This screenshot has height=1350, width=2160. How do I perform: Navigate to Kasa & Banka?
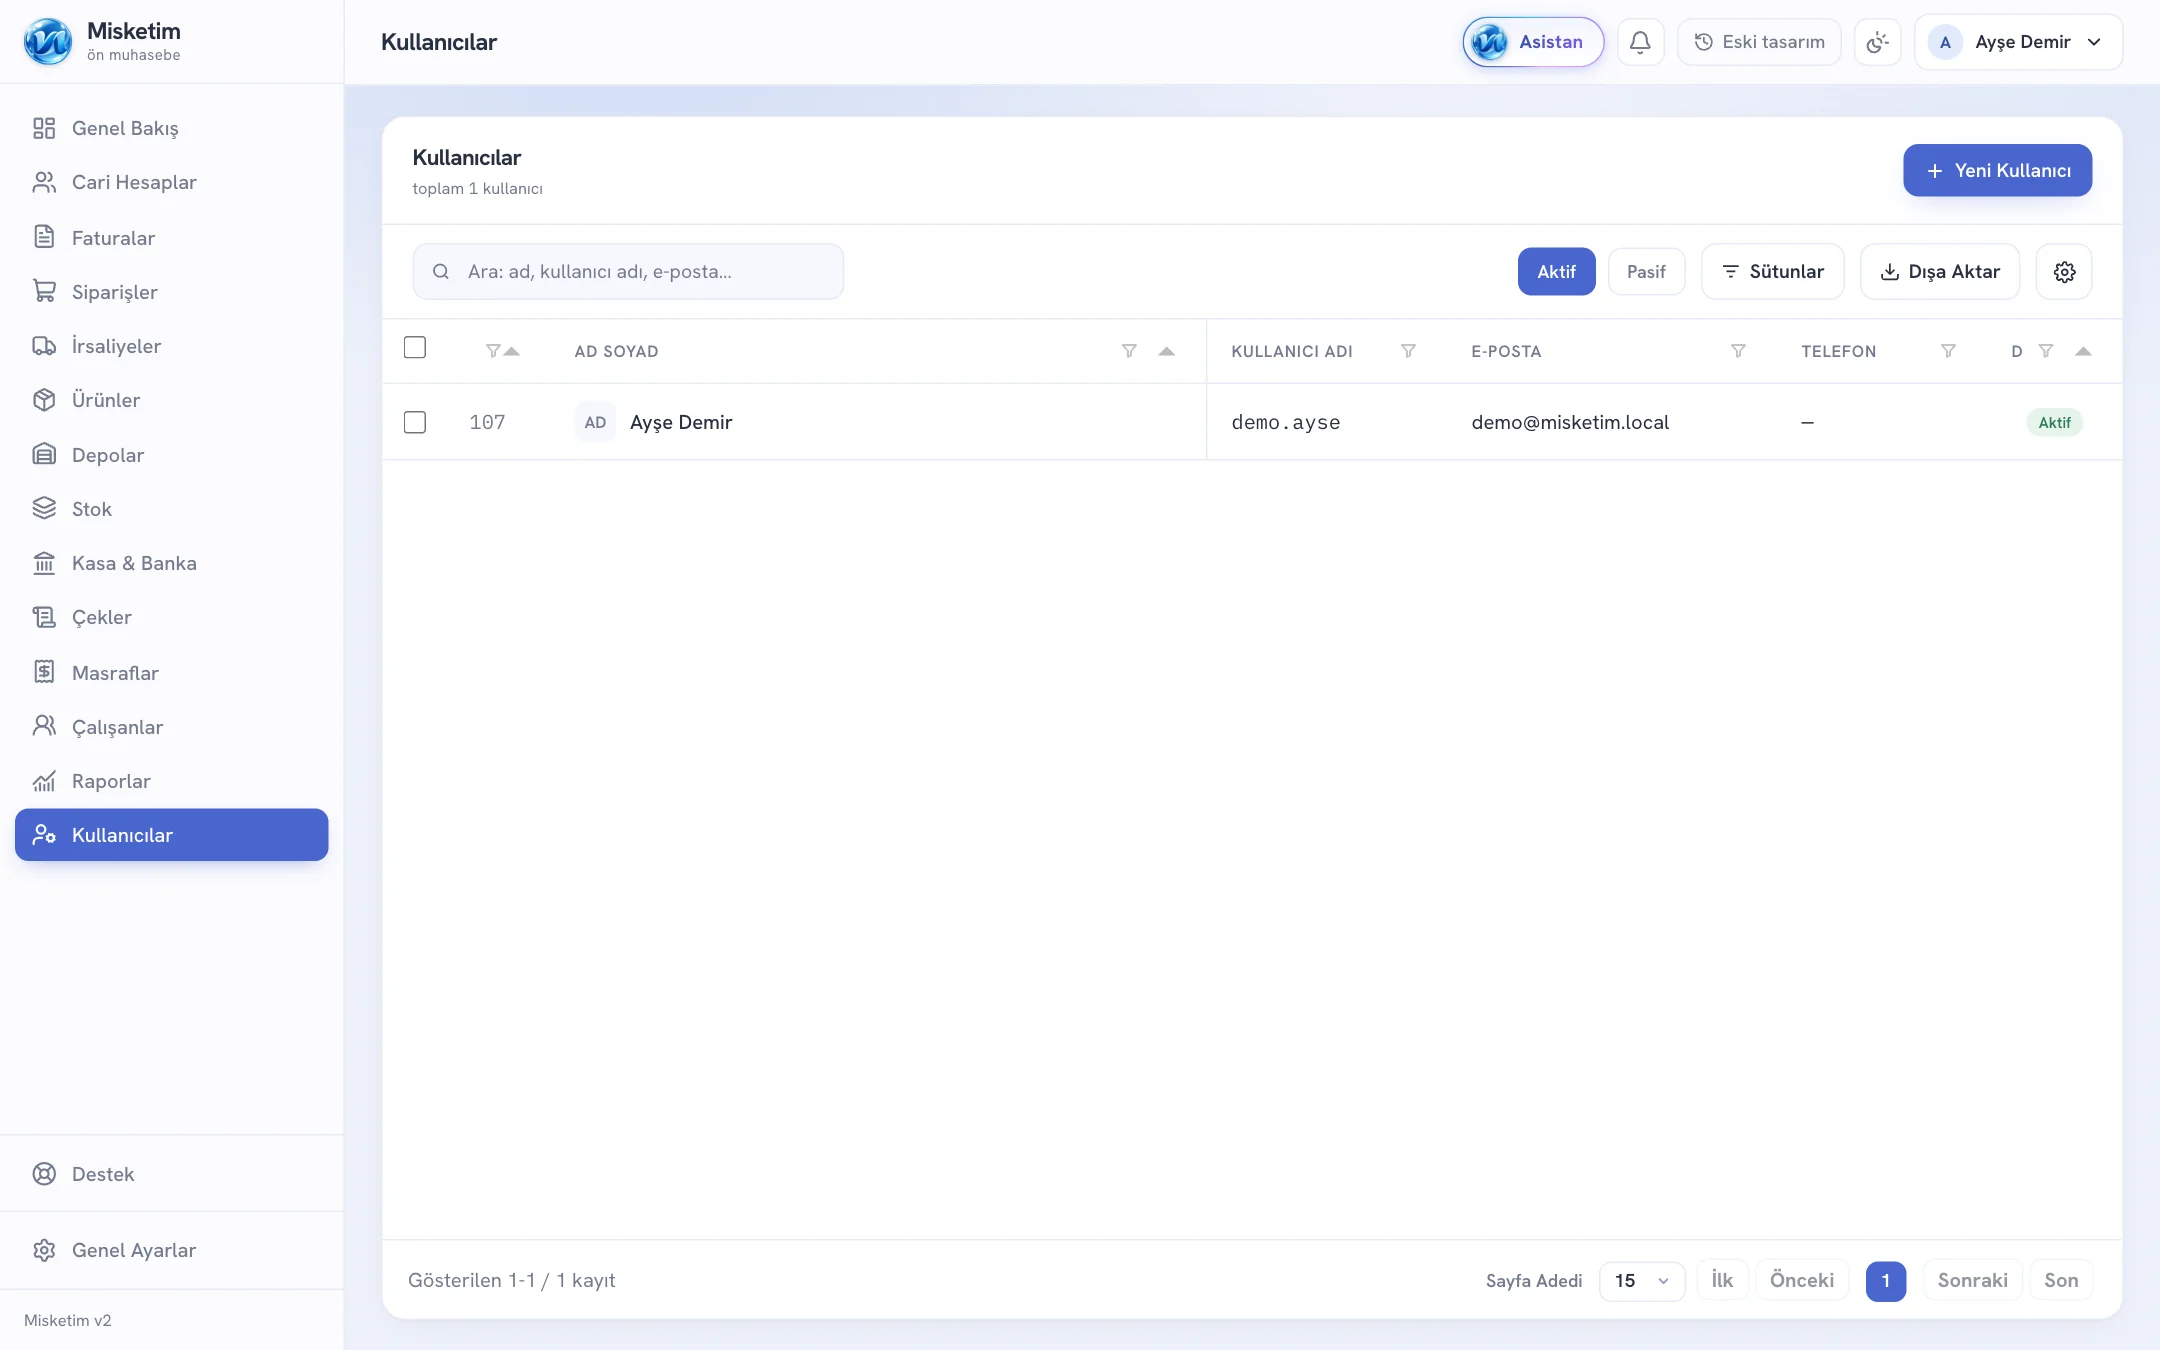(x=171, y=563)
